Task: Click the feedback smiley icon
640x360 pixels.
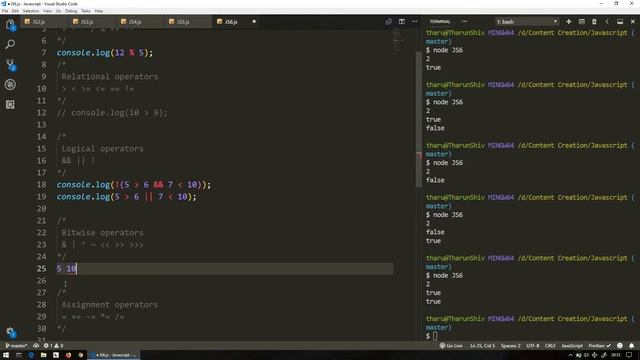Action: tap(620, 346)
